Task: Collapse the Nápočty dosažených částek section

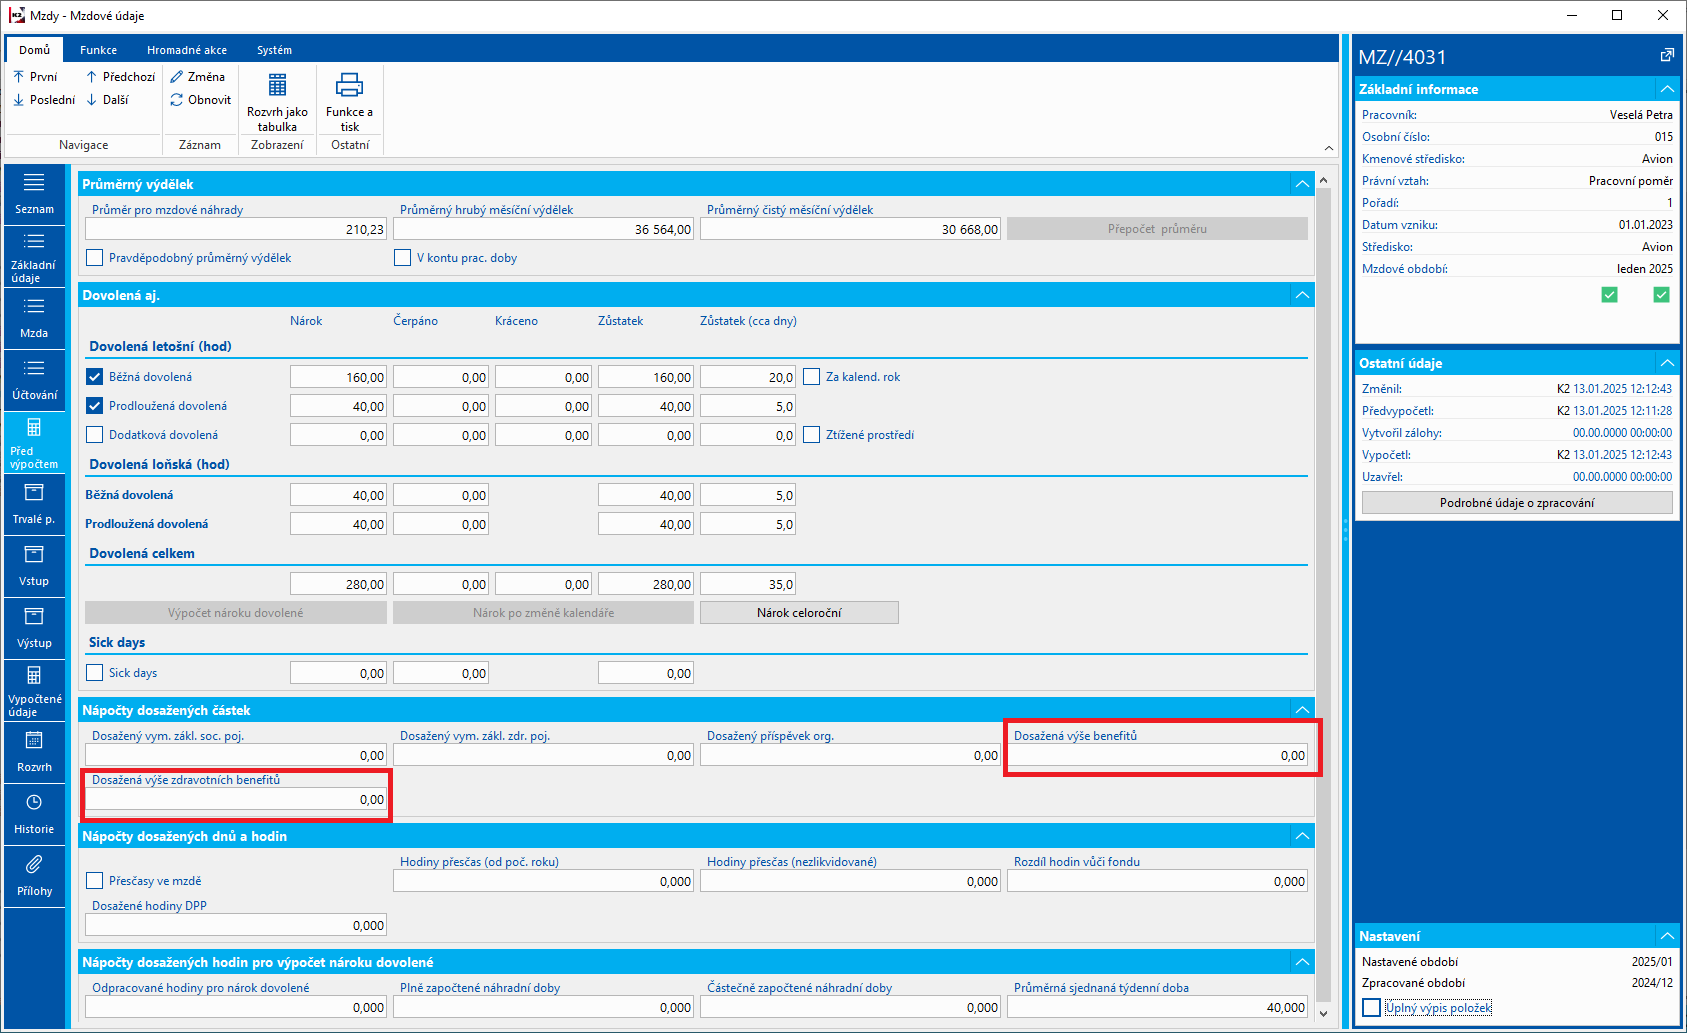Action: (1302, 710)
